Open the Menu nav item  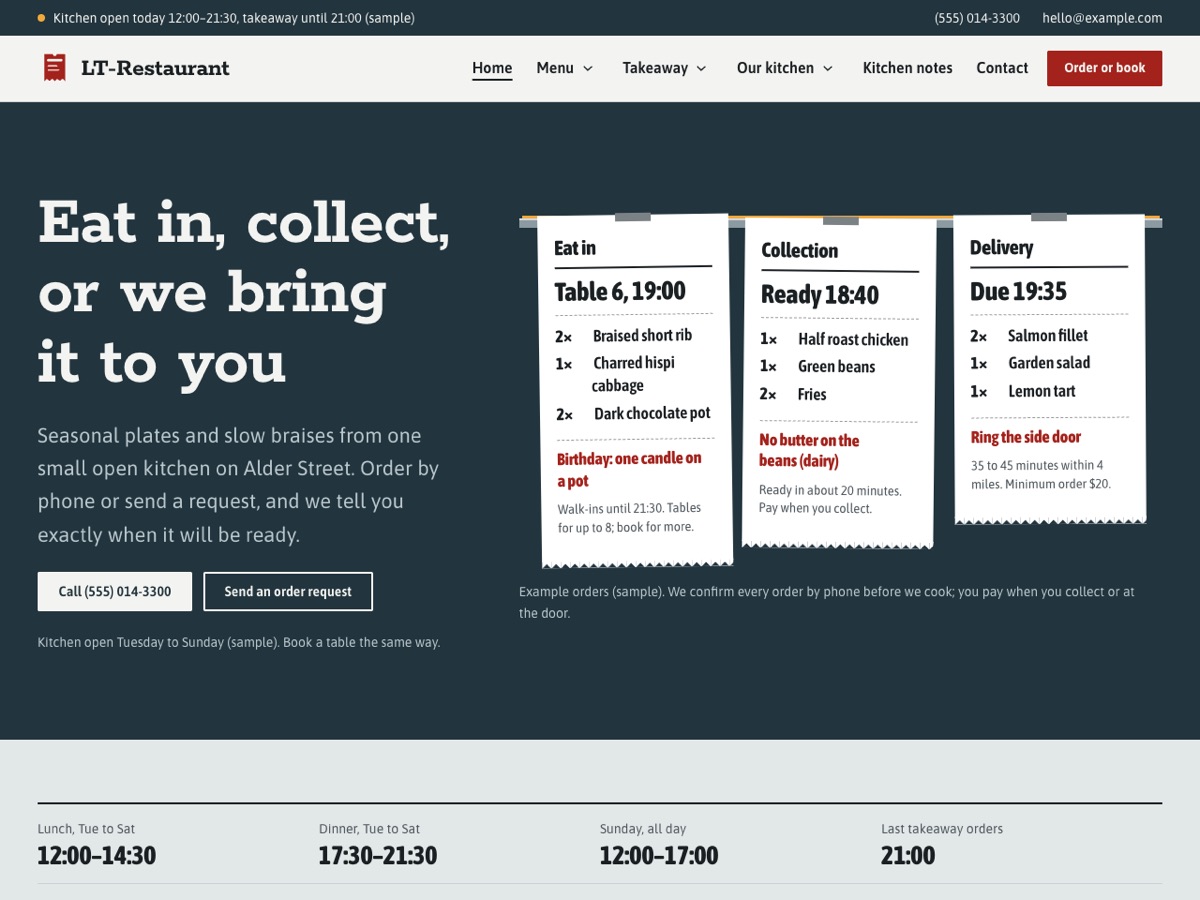pos(555,68)
